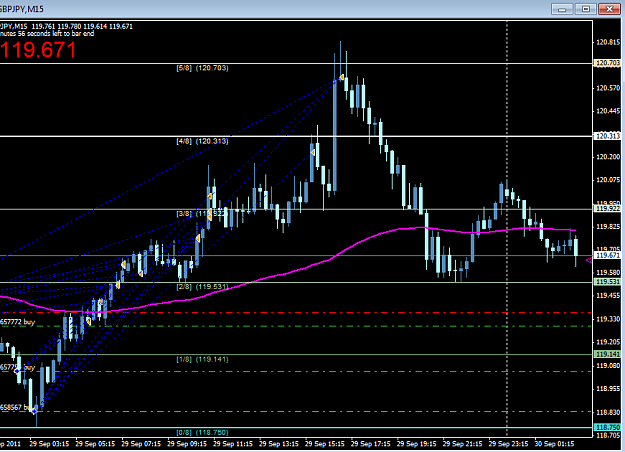The width and height of the screenshot is (625, 452).
Task: Click the highlighted 120.313 price tag on axis
Action: (x=607, y=136)
